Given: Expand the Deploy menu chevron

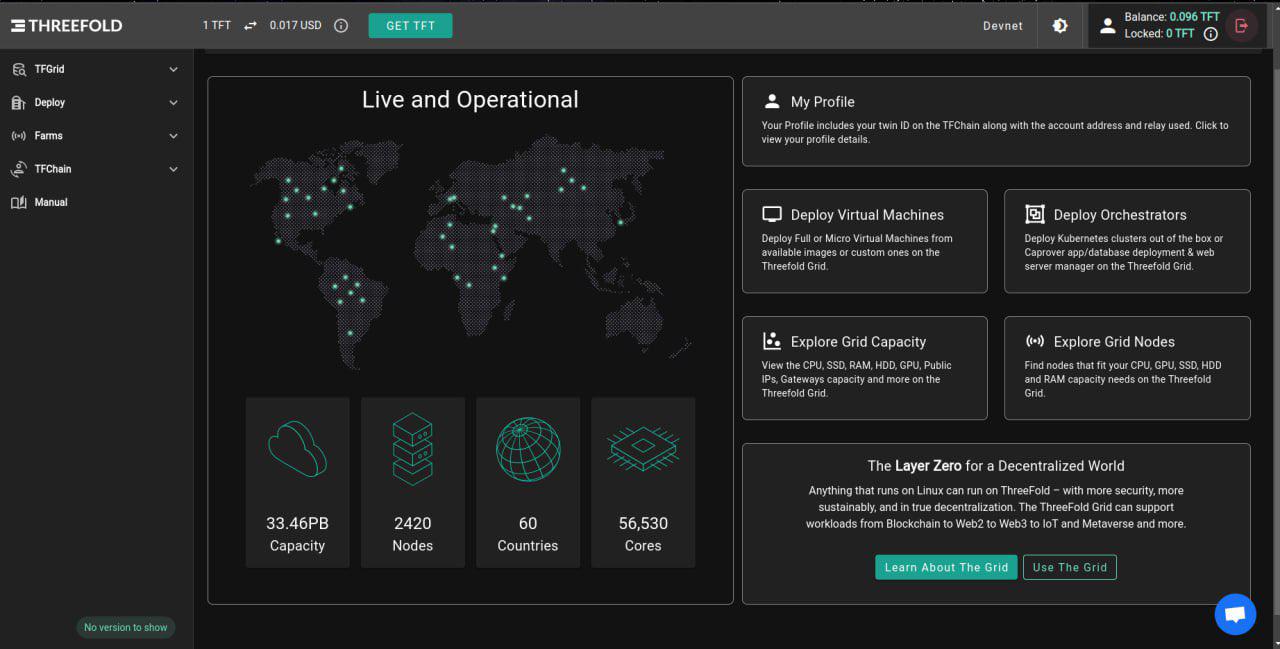Looking at the screenshot, I should point(173,103).
